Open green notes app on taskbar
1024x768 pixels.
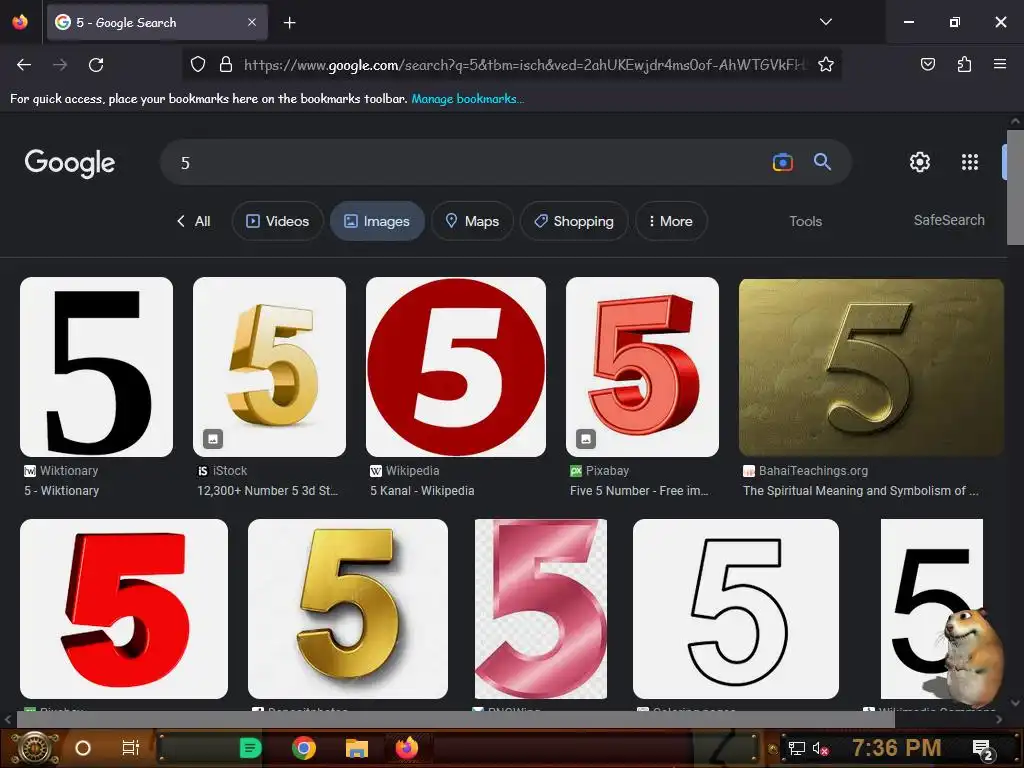pos(250,748)
